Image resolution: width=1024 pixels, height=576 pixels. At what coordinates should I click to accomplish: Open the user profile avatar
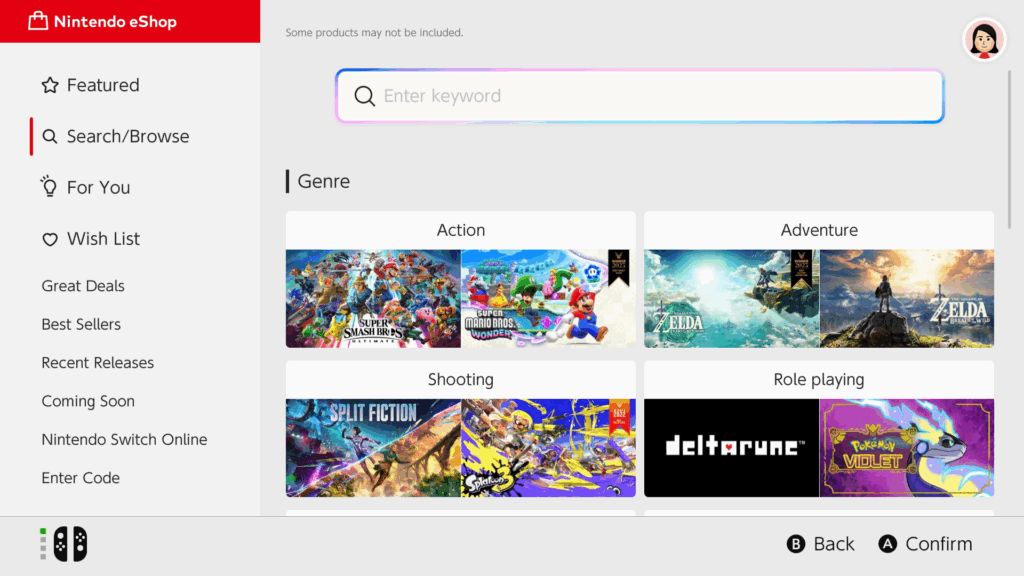(984, 39)
